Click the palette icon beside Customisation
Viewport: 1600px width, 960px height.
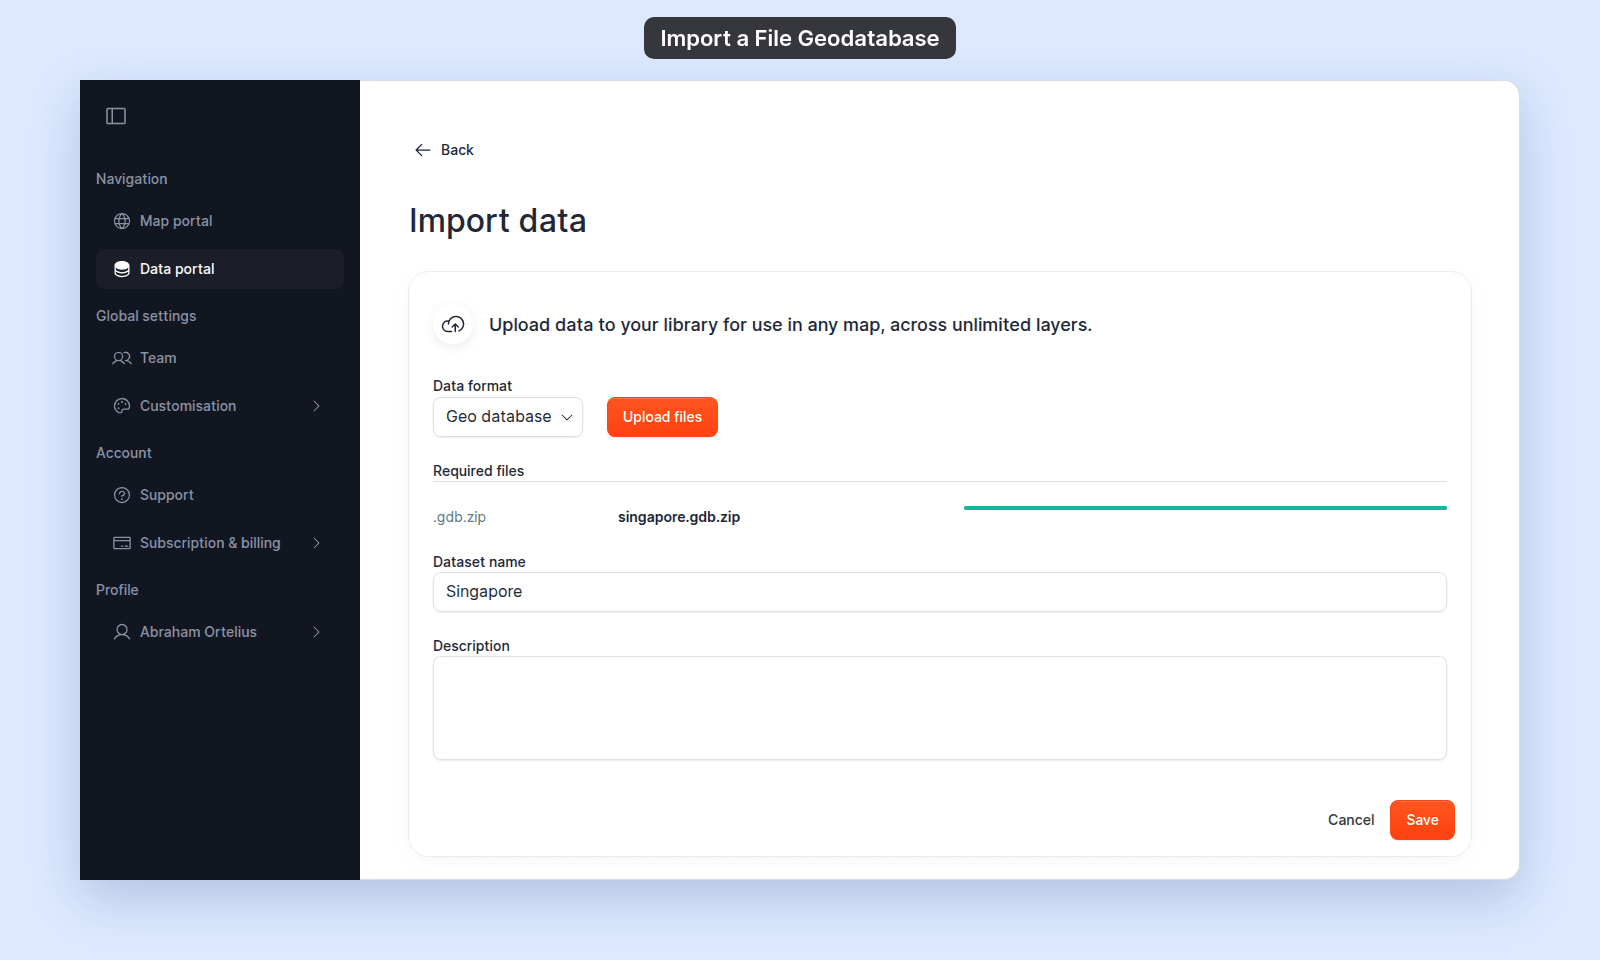[122, 406]
